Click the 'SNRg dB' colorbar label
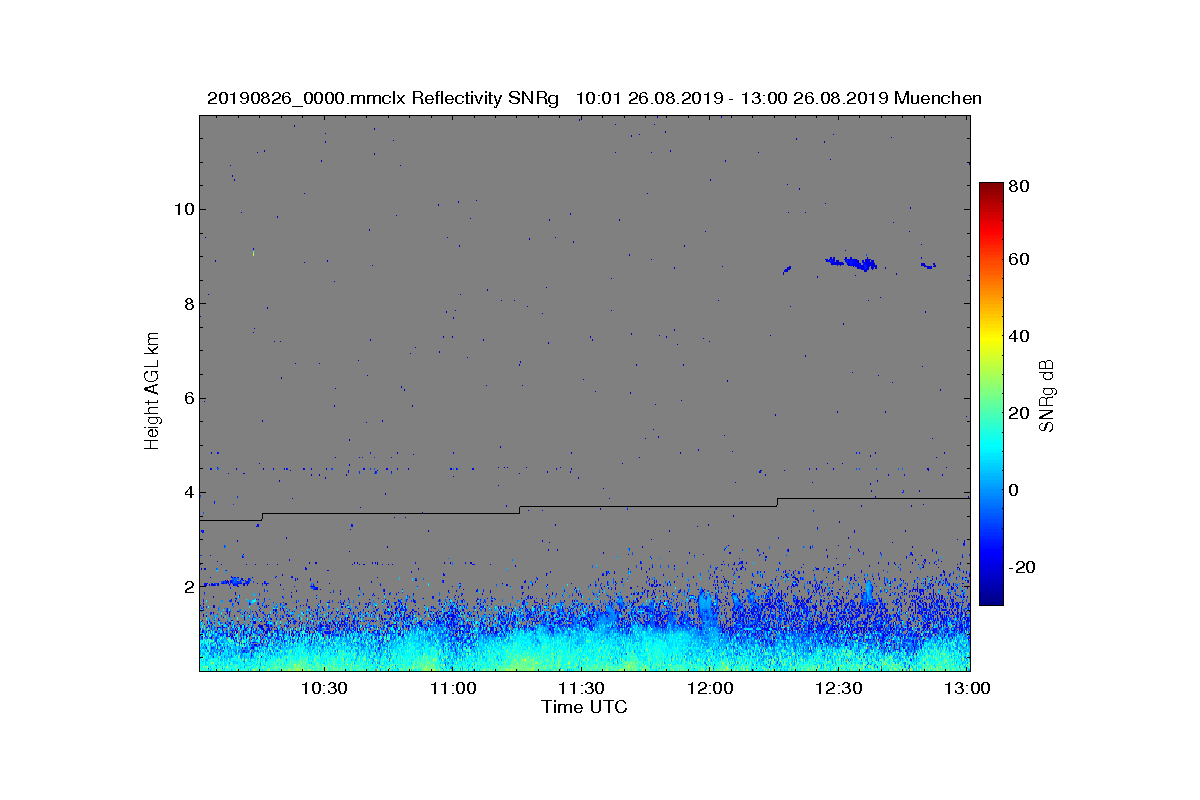The height and width of the screenshot is (800, 1200). 1048,396
